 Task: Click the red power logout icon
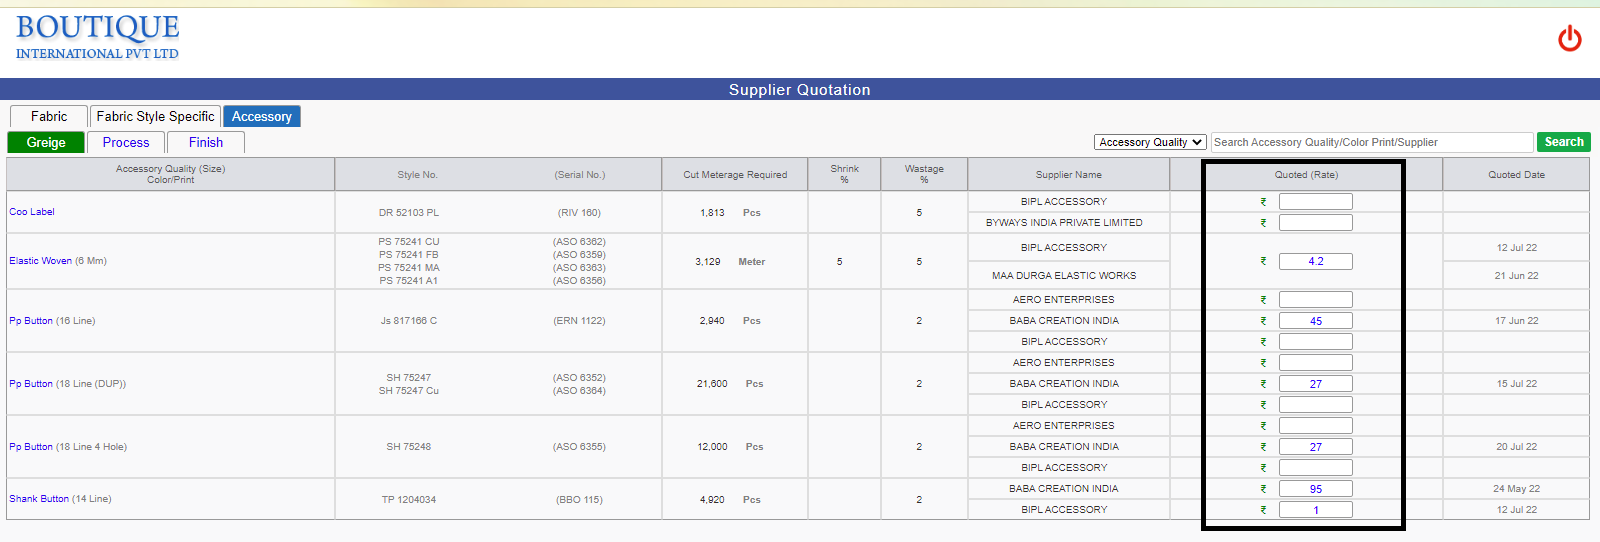tap(1570, 38)
